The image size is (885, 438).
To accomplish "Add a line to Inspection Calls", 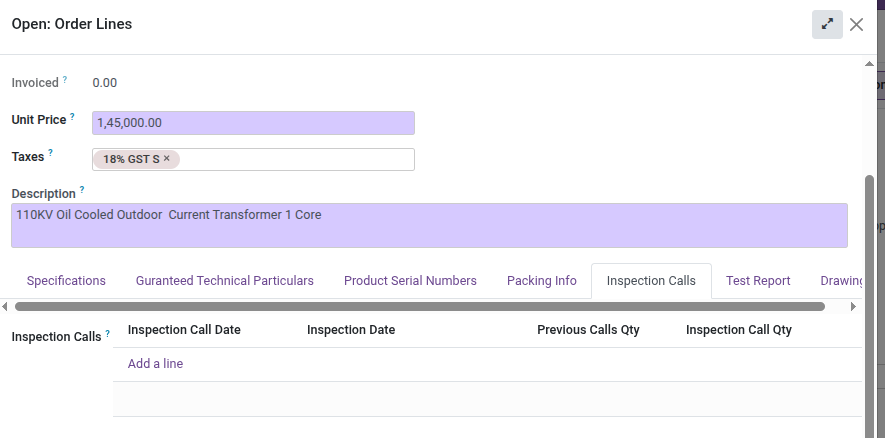I will 155,364.
